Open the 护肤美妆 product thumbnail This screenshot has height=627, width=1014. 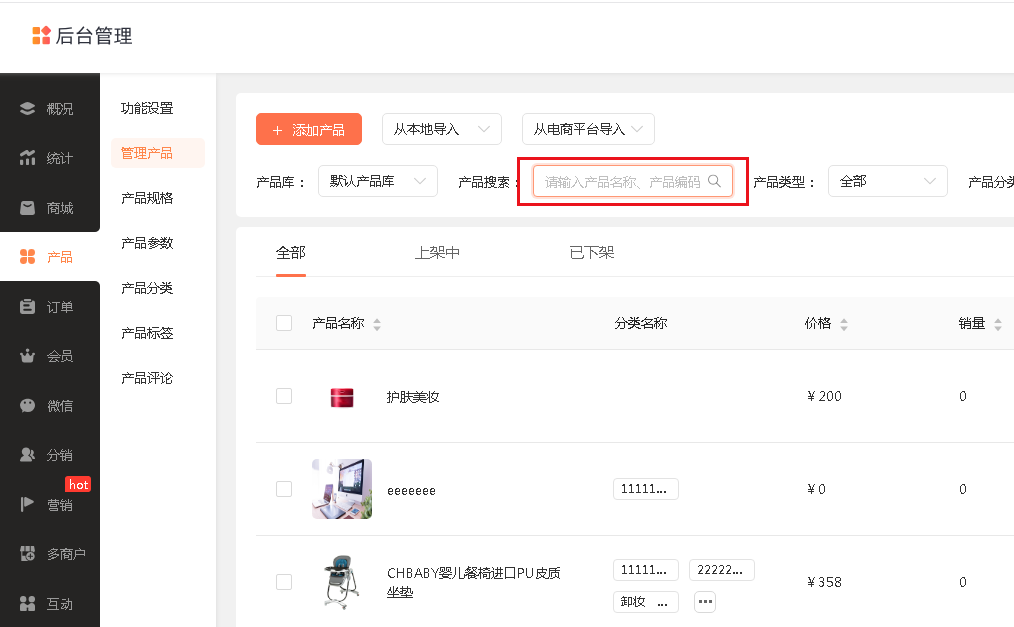pos(342,396)
